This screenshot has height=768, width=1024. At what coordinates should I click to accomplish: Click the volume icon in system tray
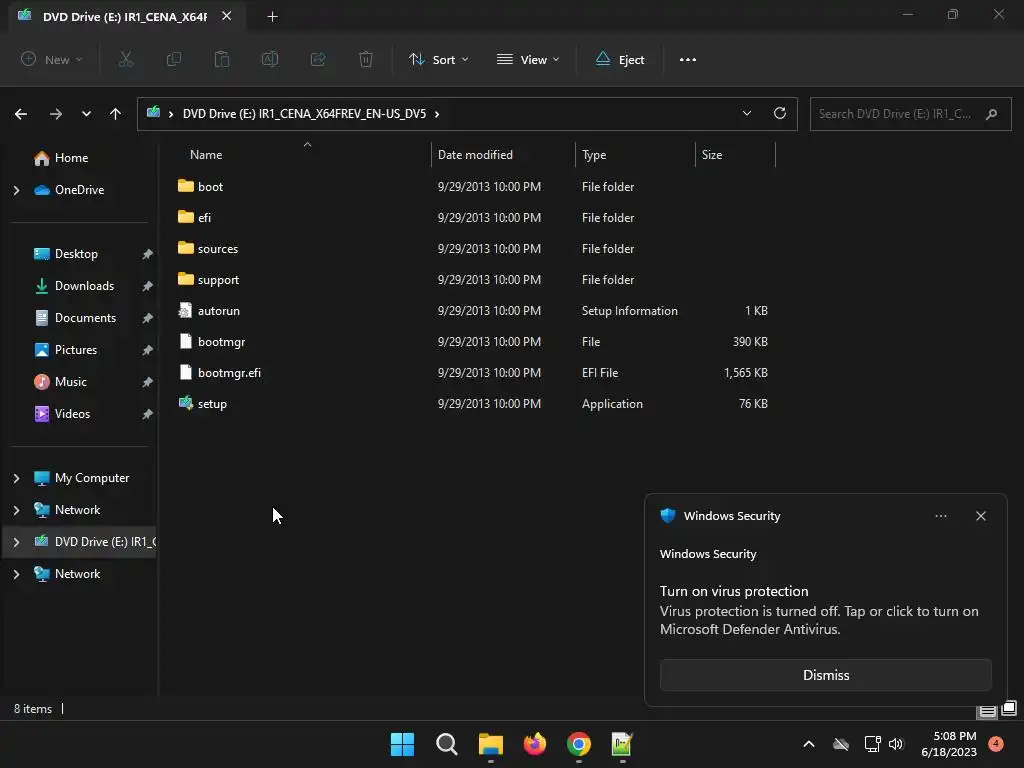[895, 744]
